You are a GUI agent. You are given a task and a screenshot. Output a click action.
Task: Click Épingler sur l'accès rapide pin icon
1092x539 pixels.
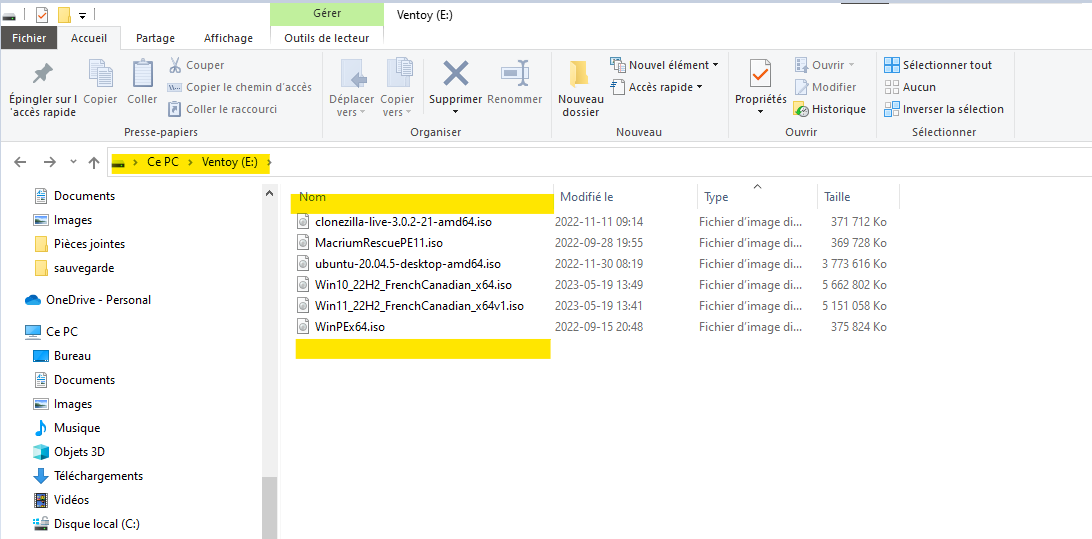42,75
